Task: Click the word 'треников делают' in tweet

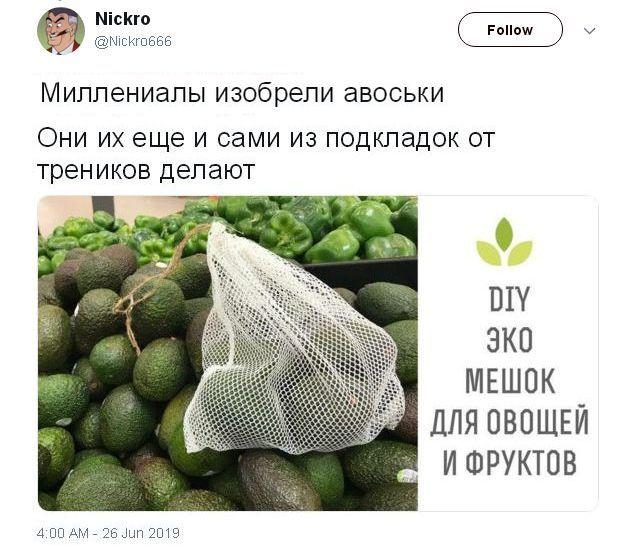Action: pyautogui.click(x=146, y=170)
